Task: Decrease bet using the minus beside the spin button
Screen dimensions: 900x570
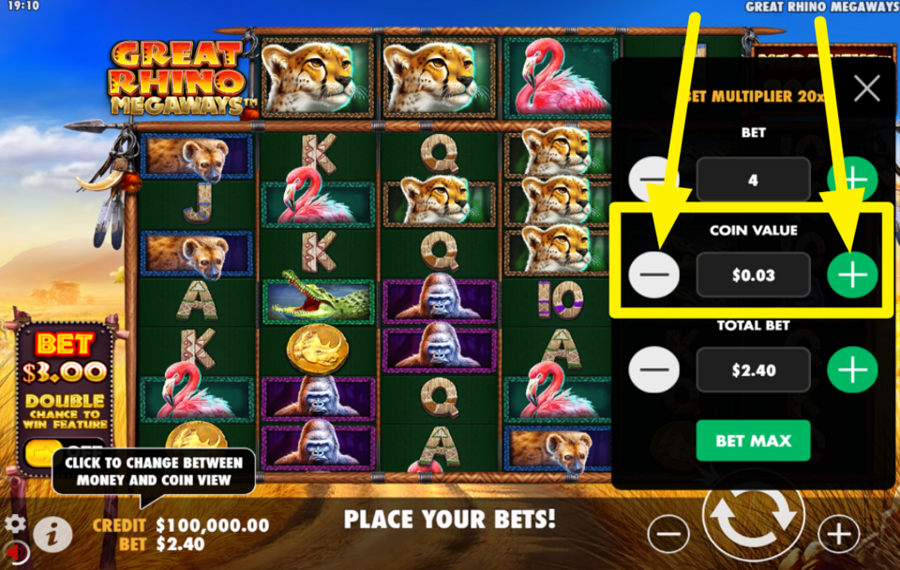Action: click(669, 534)
